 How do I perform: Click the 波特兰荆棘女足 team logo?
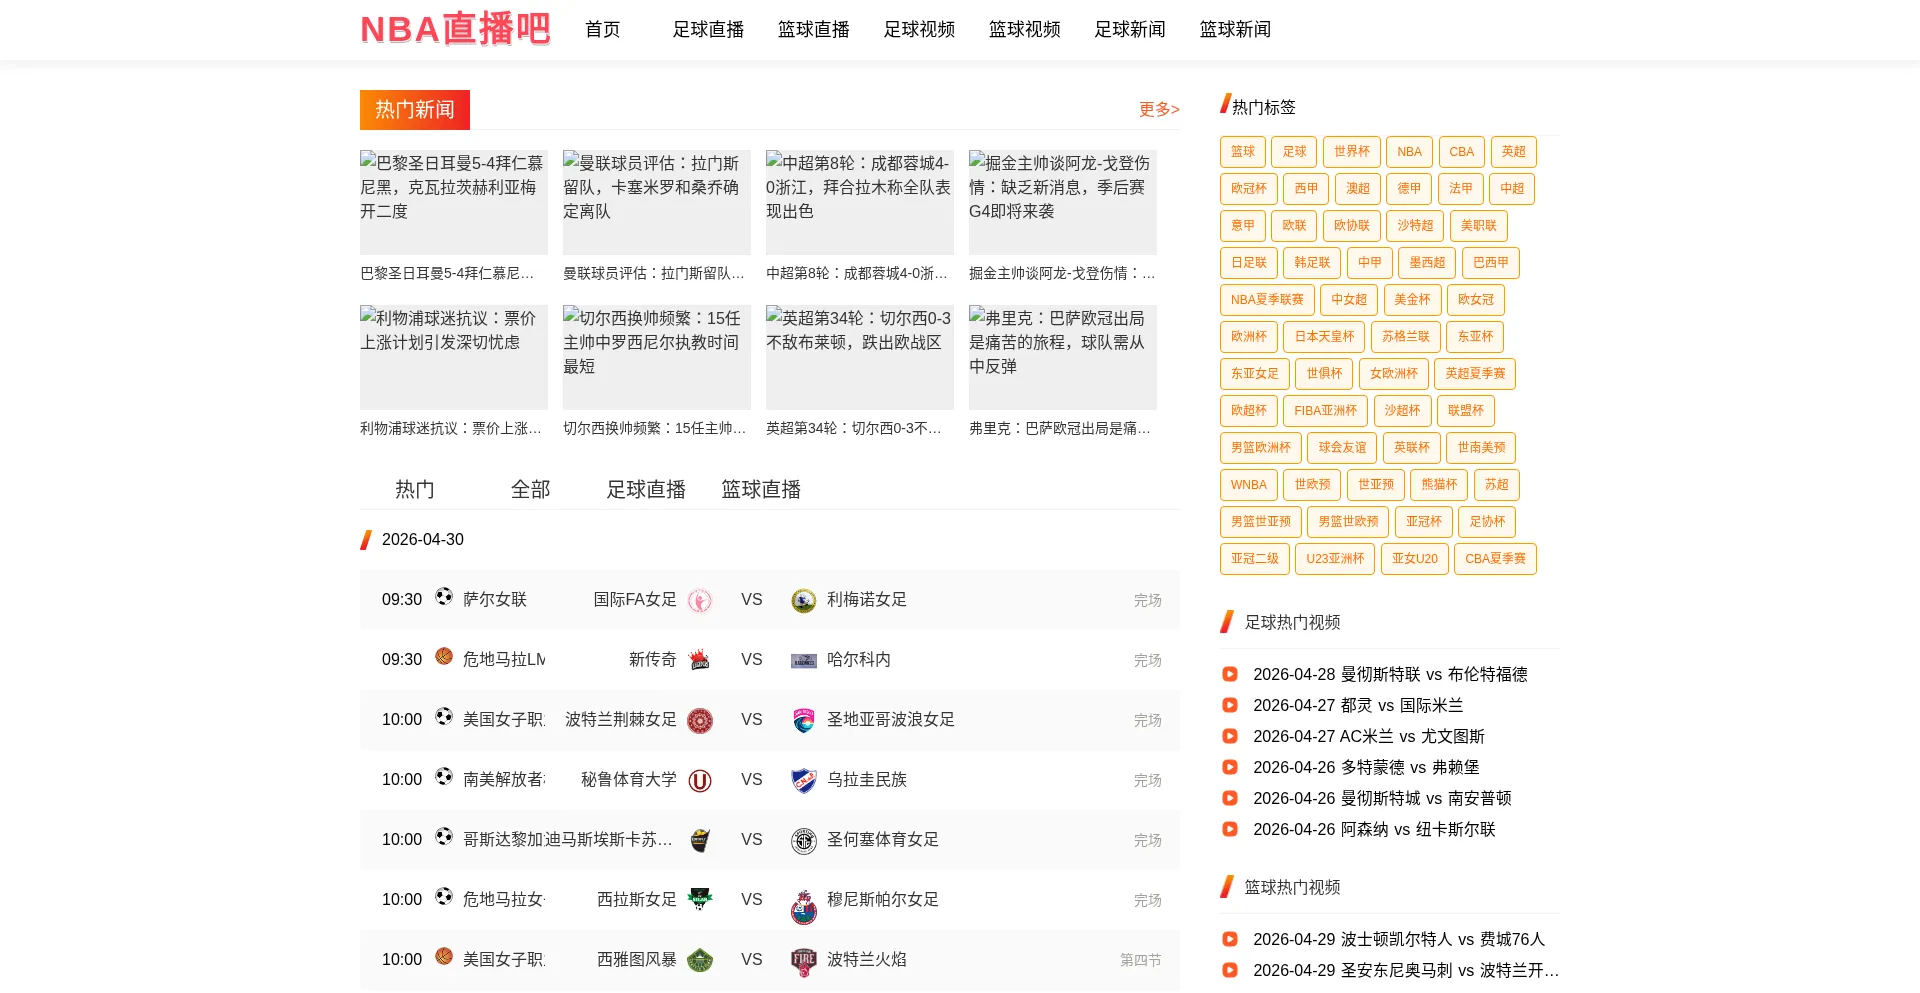pyautogui.click(x=700, y=720)
